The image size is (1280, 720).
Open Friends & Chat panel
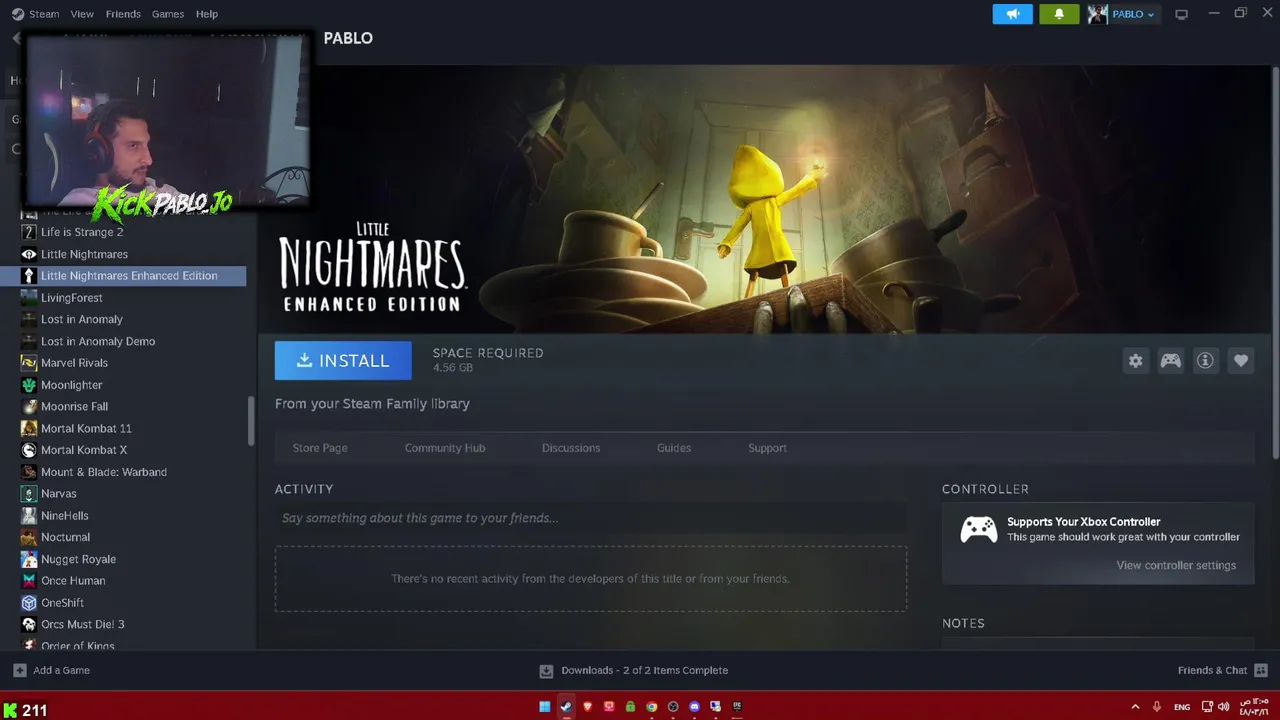coord(1212,670)
